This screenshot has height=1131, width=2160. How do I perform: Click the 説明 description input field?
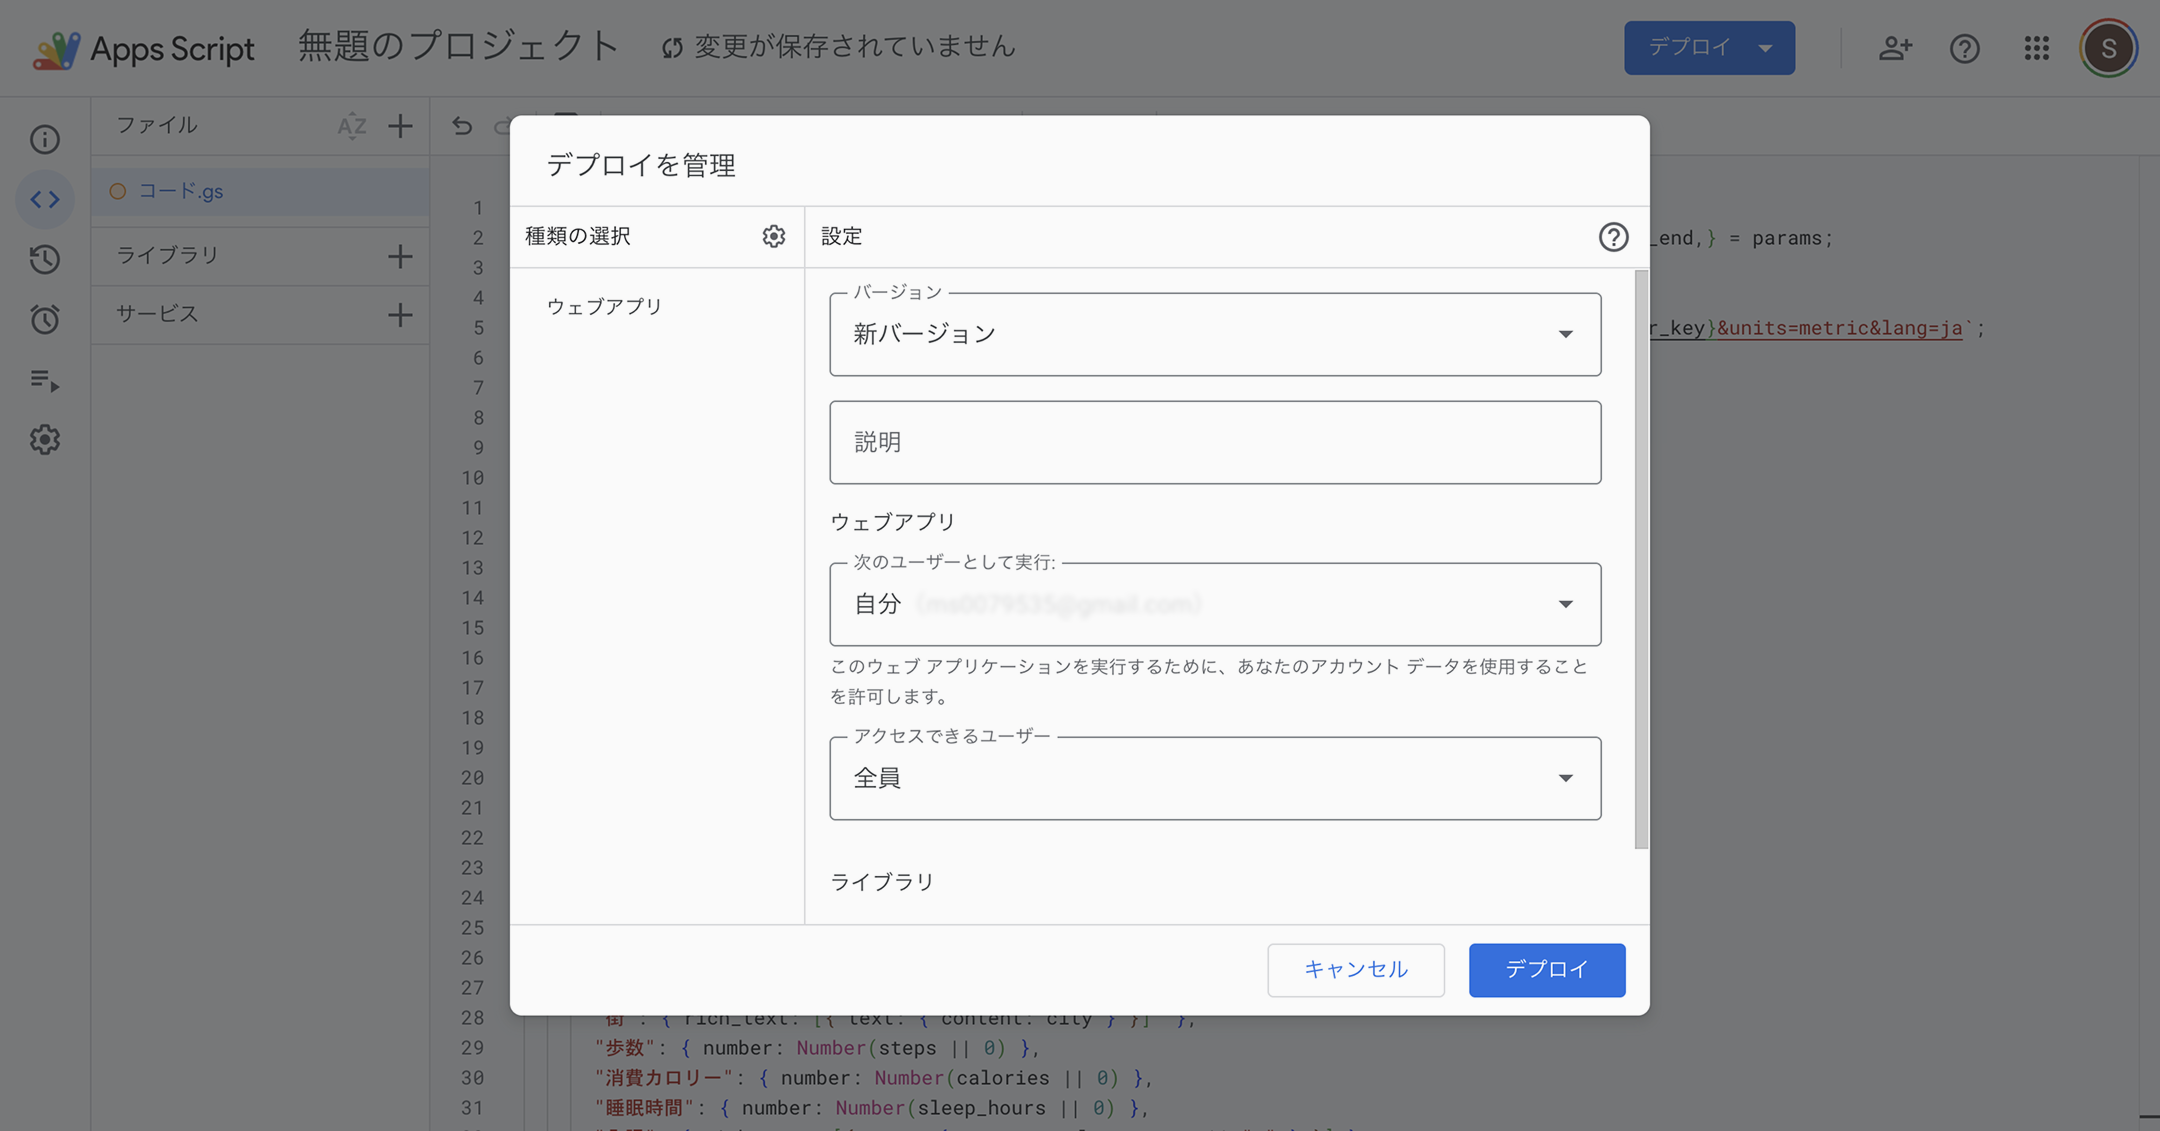pos(1214,442)
